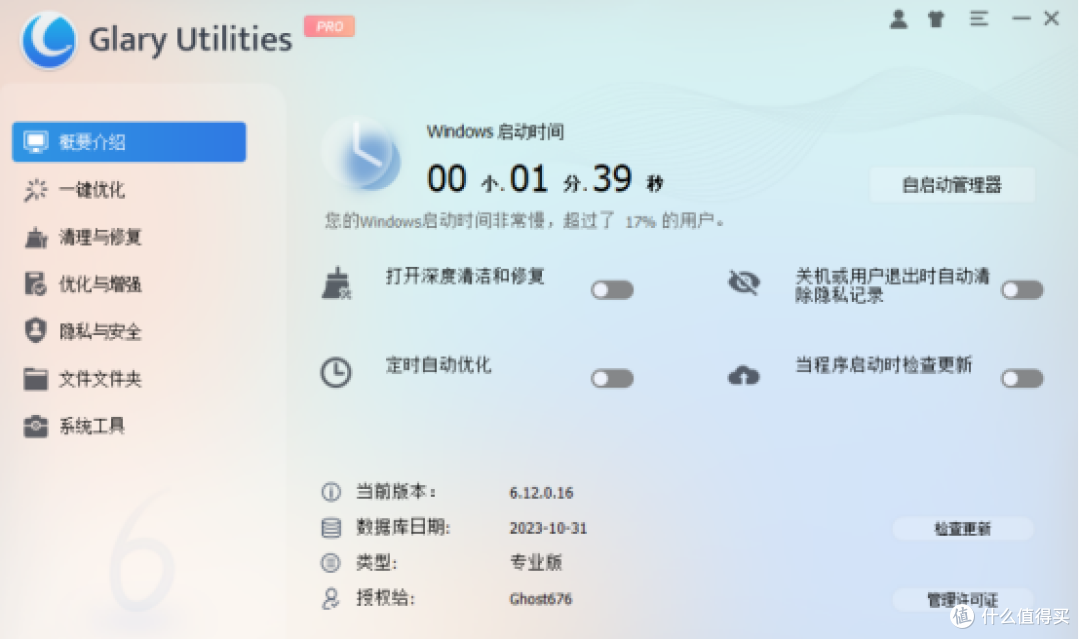This screenshot has height=639, width=1080.
Task: Click the 检查更新 button
Action: (x=962, y=529)
